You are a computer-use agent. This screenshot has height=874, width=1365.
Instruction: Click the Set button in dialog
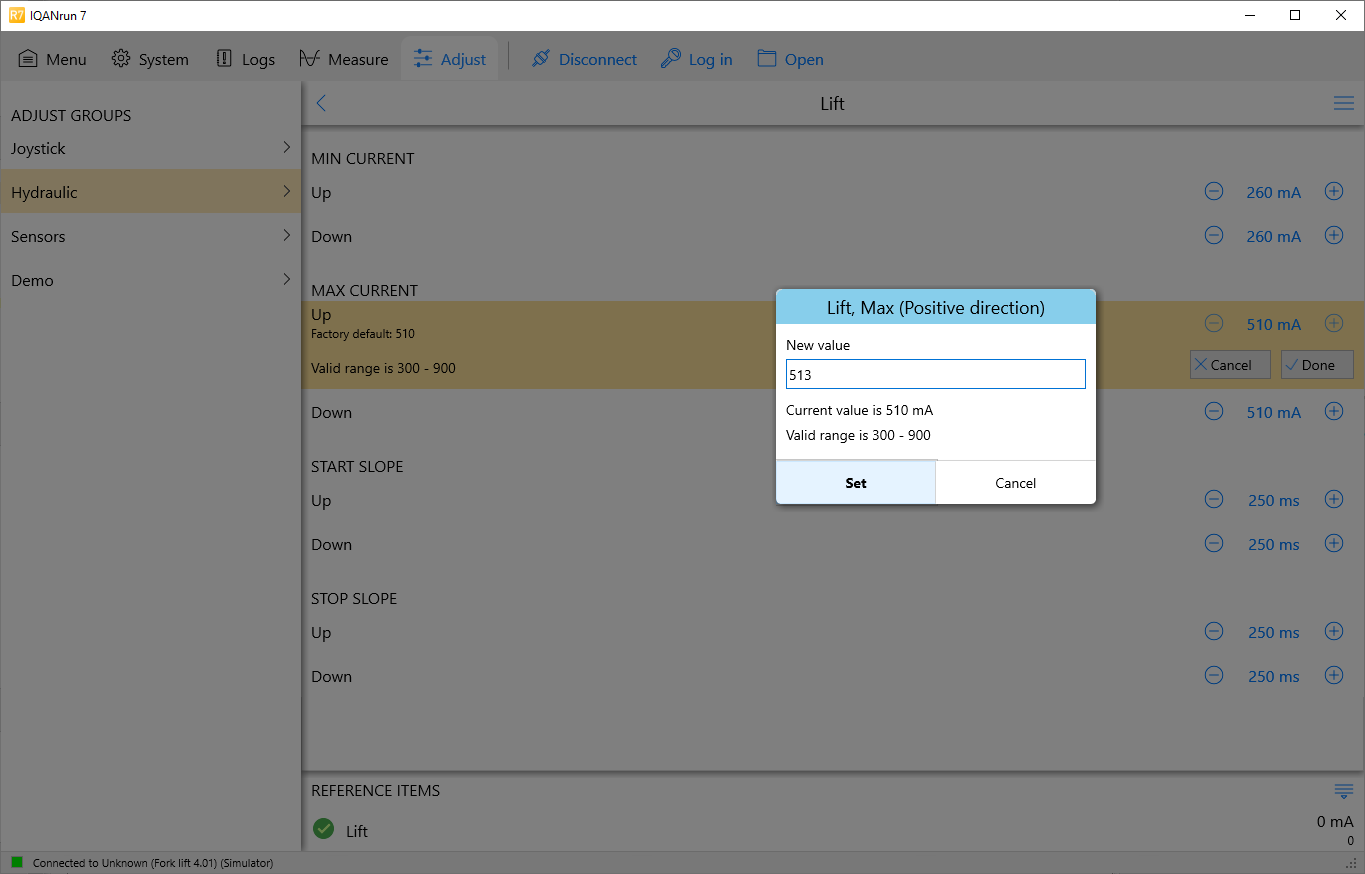[x=856, y=483]
